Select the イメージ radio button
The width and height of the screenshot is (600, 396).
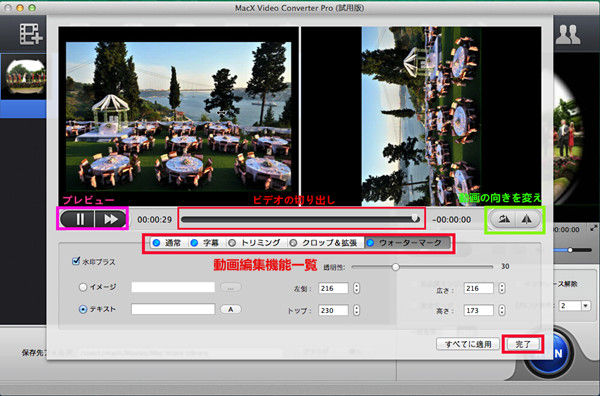[83, 287]
